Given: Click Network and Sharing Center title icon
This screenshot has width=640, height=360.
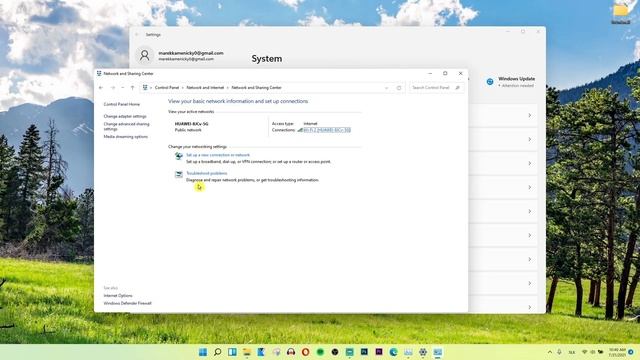Looking at the screenshot, I should tap(99, 73).
